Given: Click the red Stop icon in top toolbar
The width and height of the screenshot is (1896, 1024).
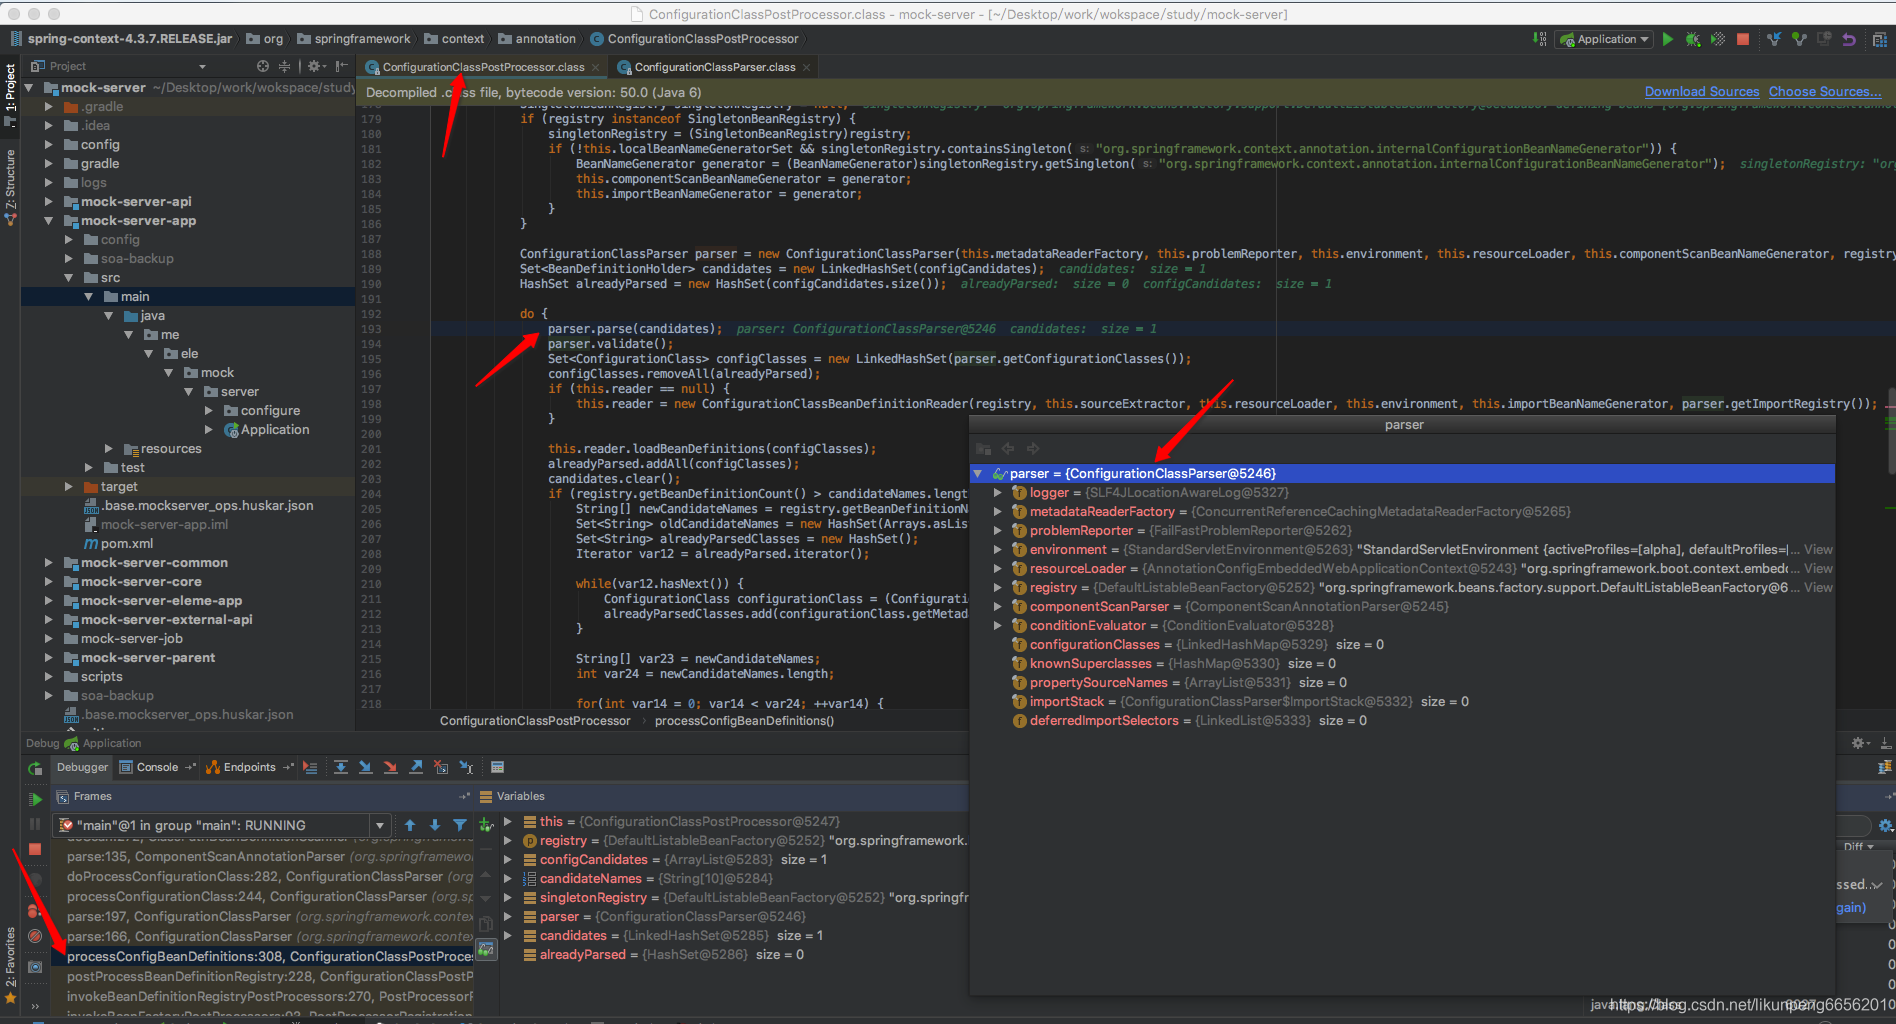Looking at the screenshot, I should pos(1743,39).
